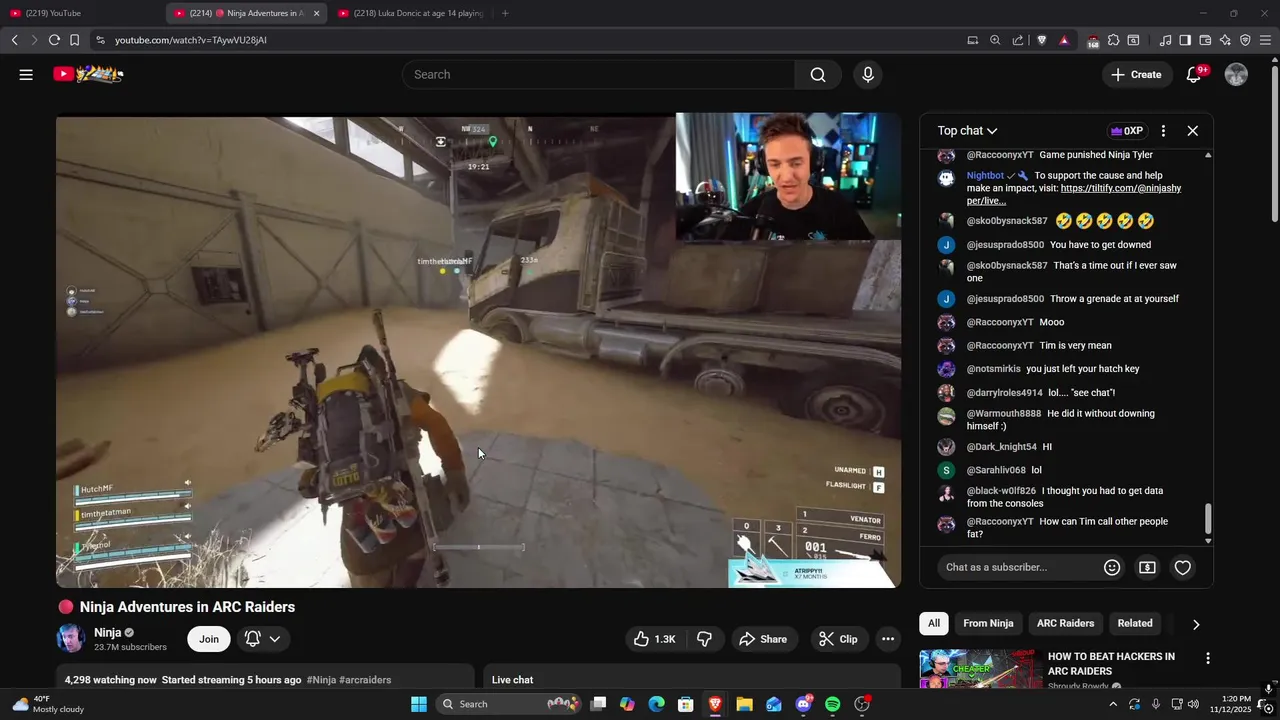Show hidden system tray icons chevron
The image size is (1280, 720).
(x=1114, y=704)
